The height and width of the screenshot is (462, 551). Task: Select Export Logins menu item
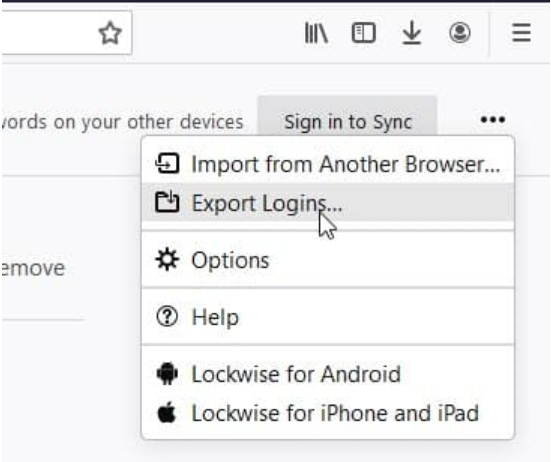328,203
